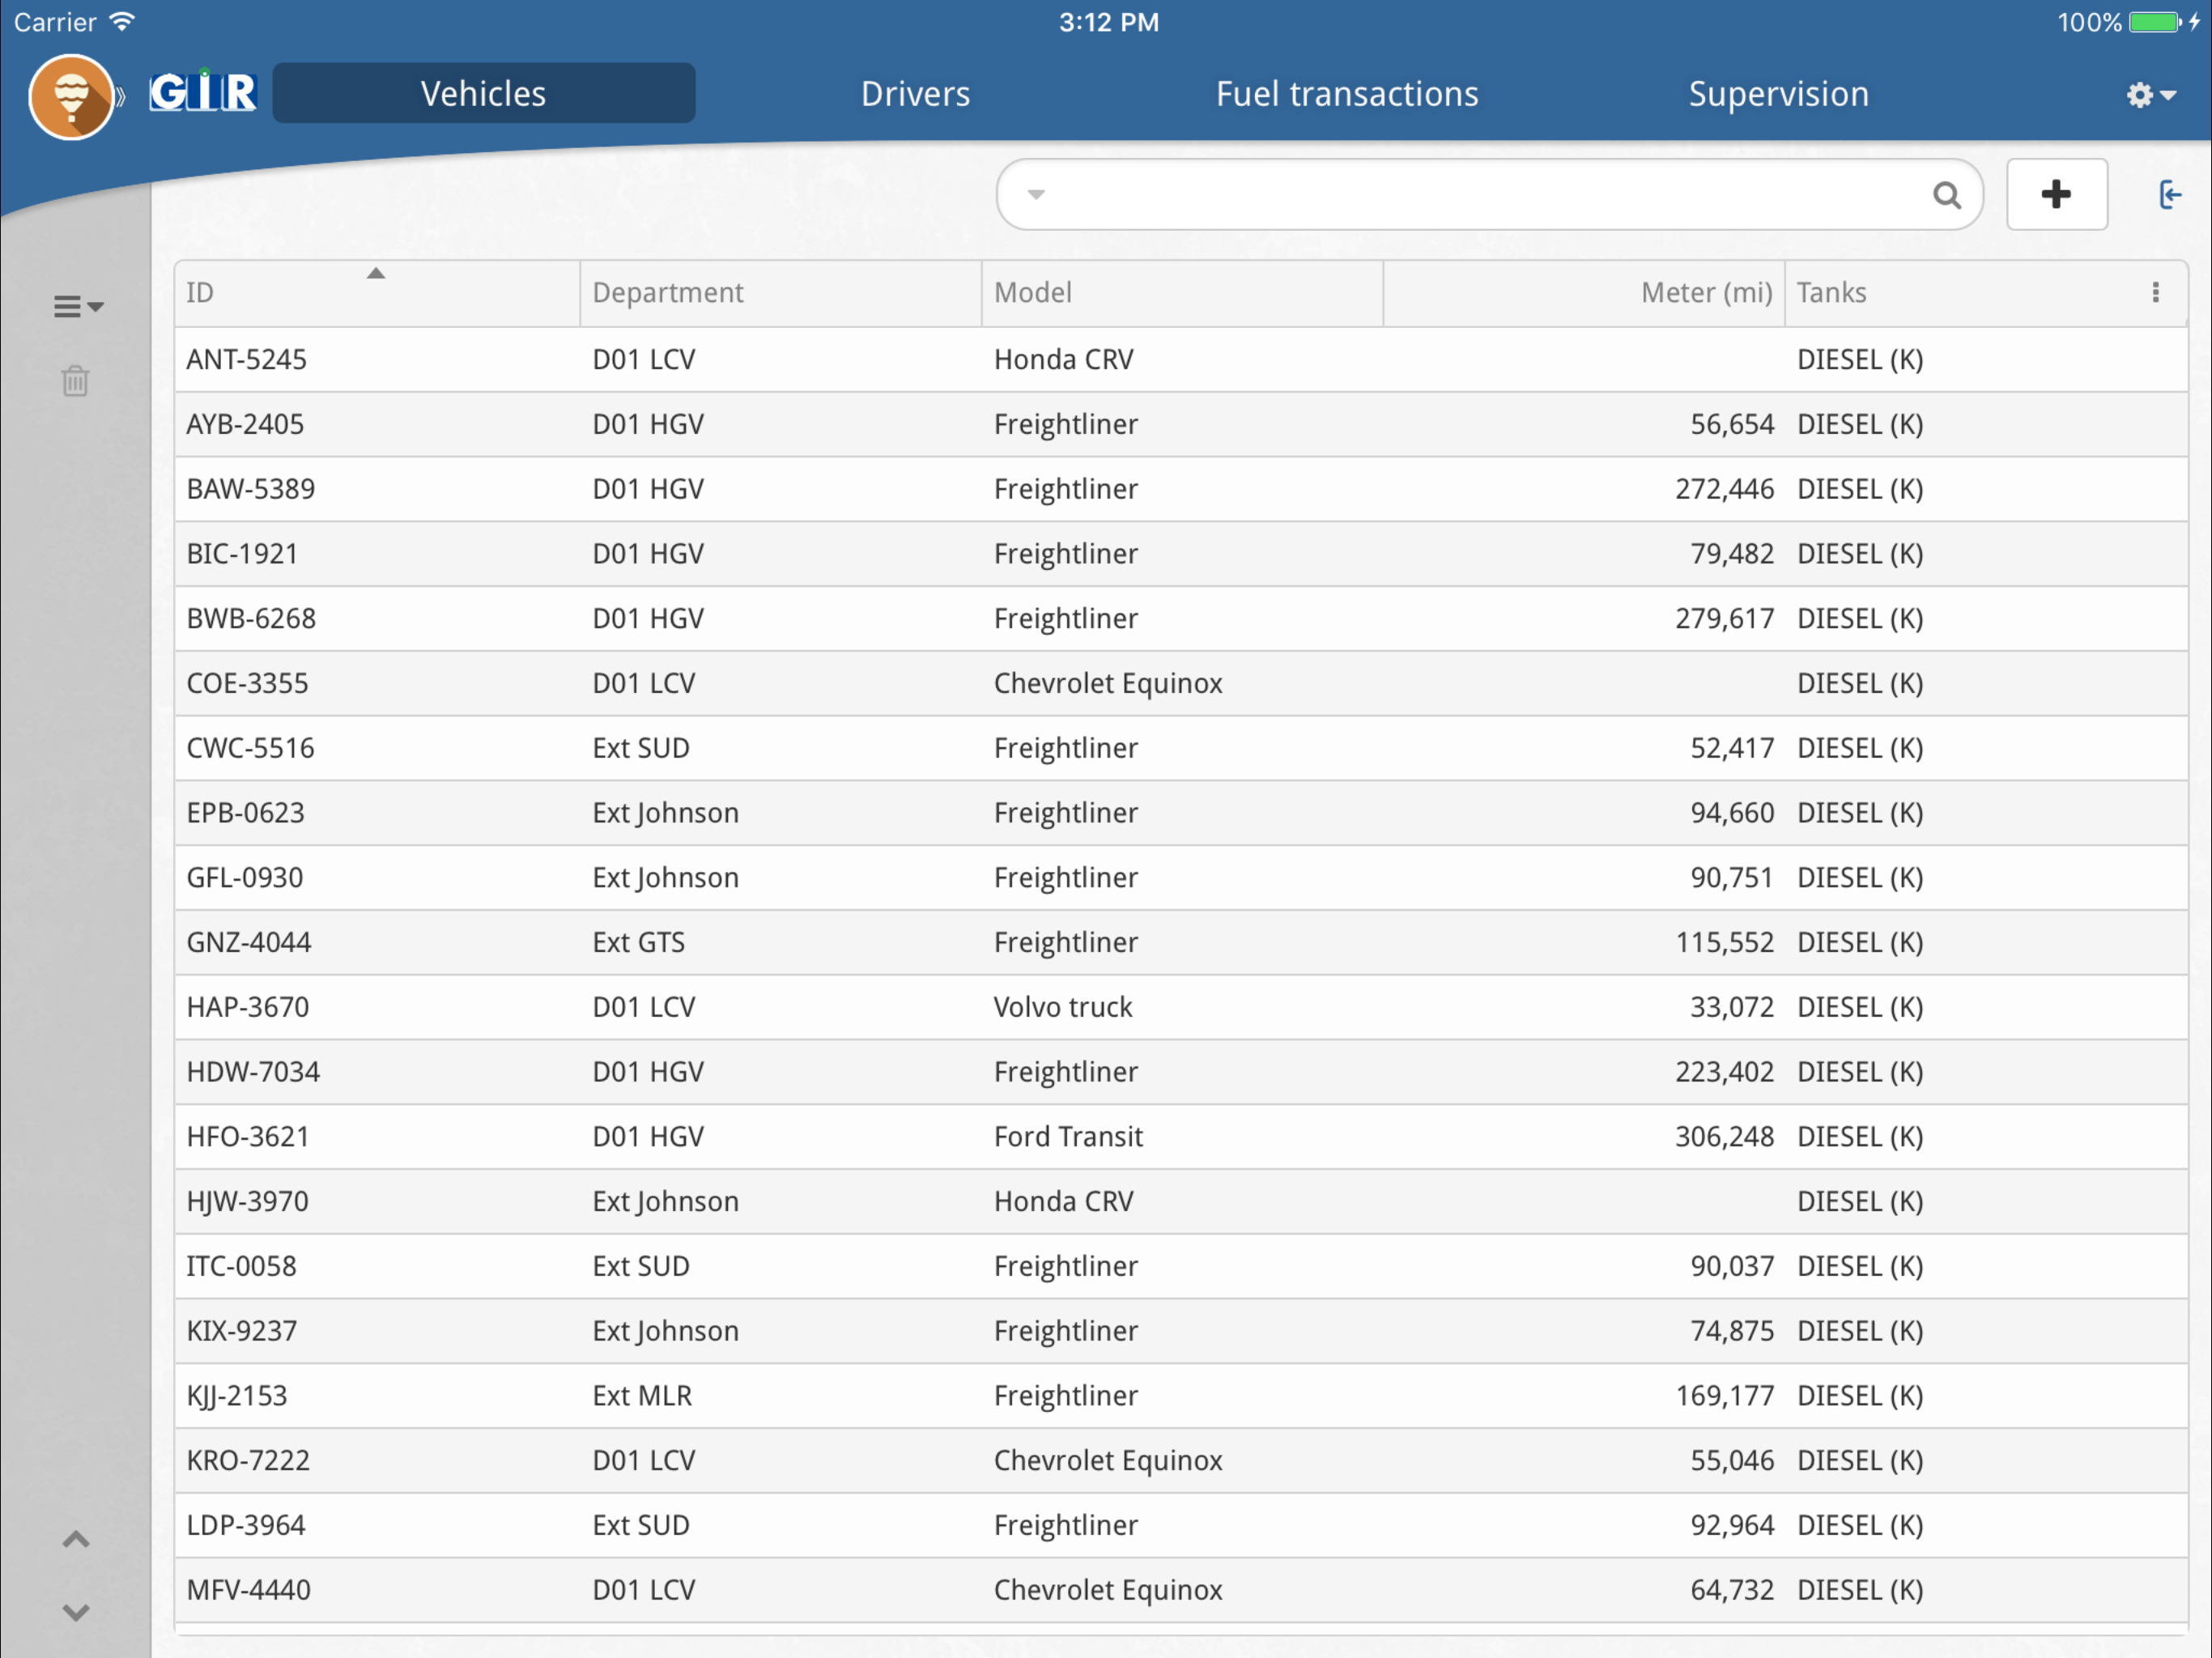The width and height of the screenshot is (2212, 1658).
Task: Go to next page using down chevron
Action: tap(76, 1612)
